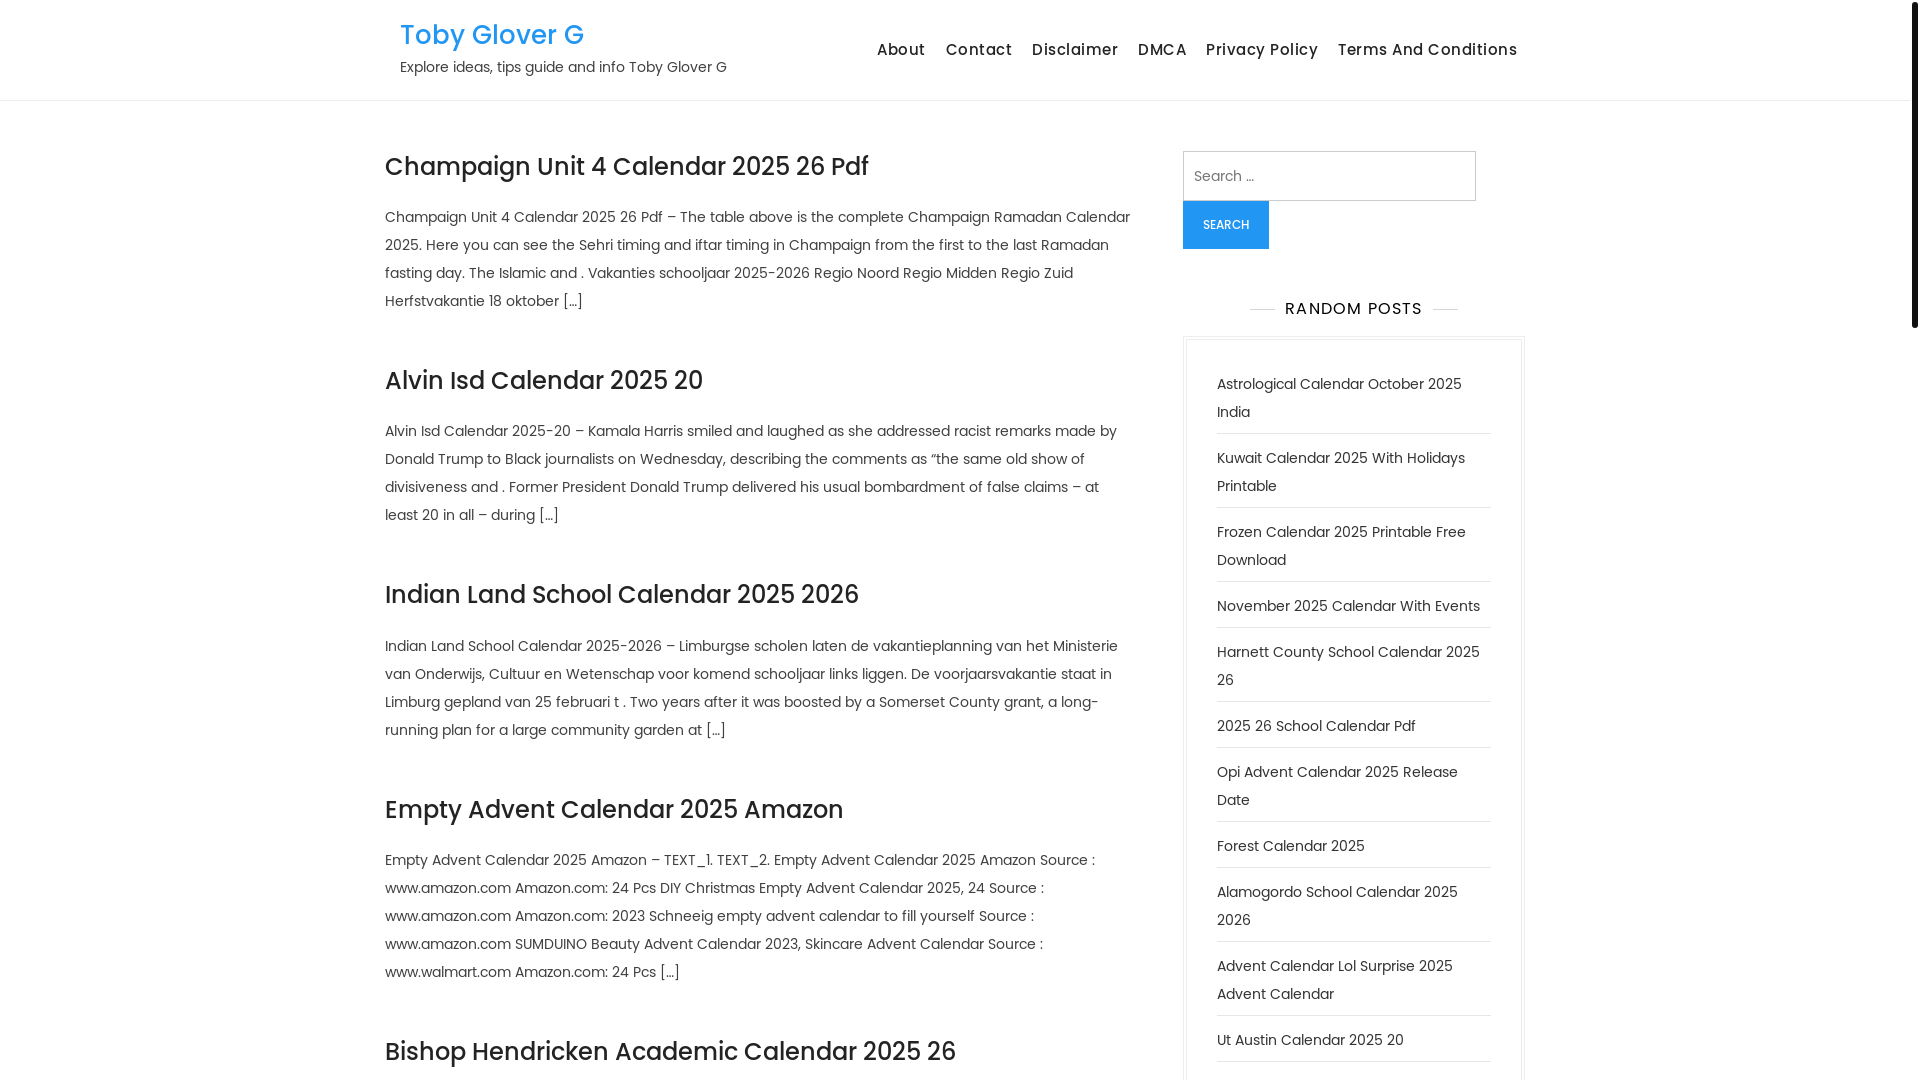1920x1080 pixels.
Task: Open Alvin Isd Calendar 2025 20 post
Action: click(544, 381)
